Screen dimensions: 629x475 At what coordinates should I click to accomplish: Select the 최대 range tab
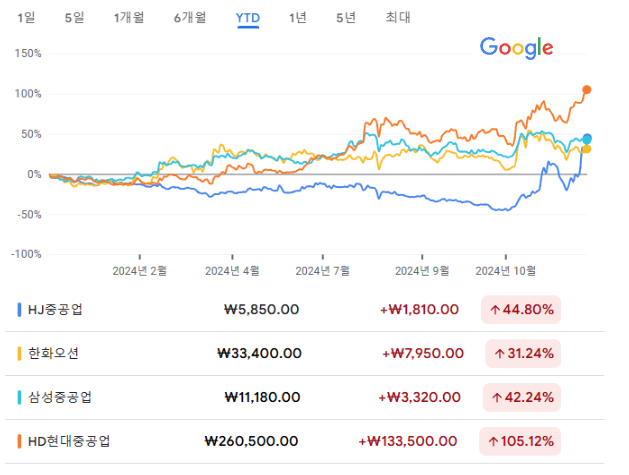tap(398, 18)
